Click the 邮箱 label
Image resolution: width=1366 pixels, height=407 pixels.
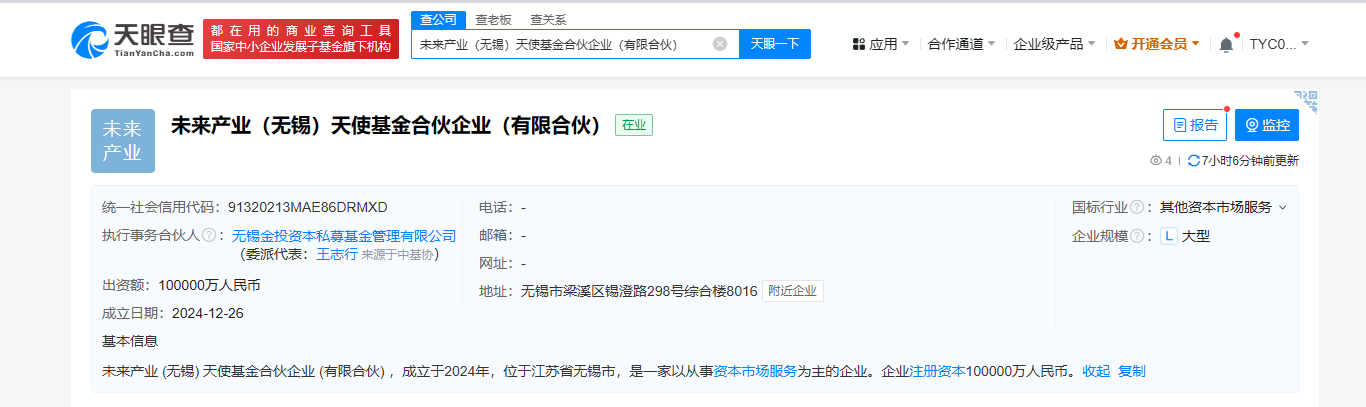tap(497, 235)
